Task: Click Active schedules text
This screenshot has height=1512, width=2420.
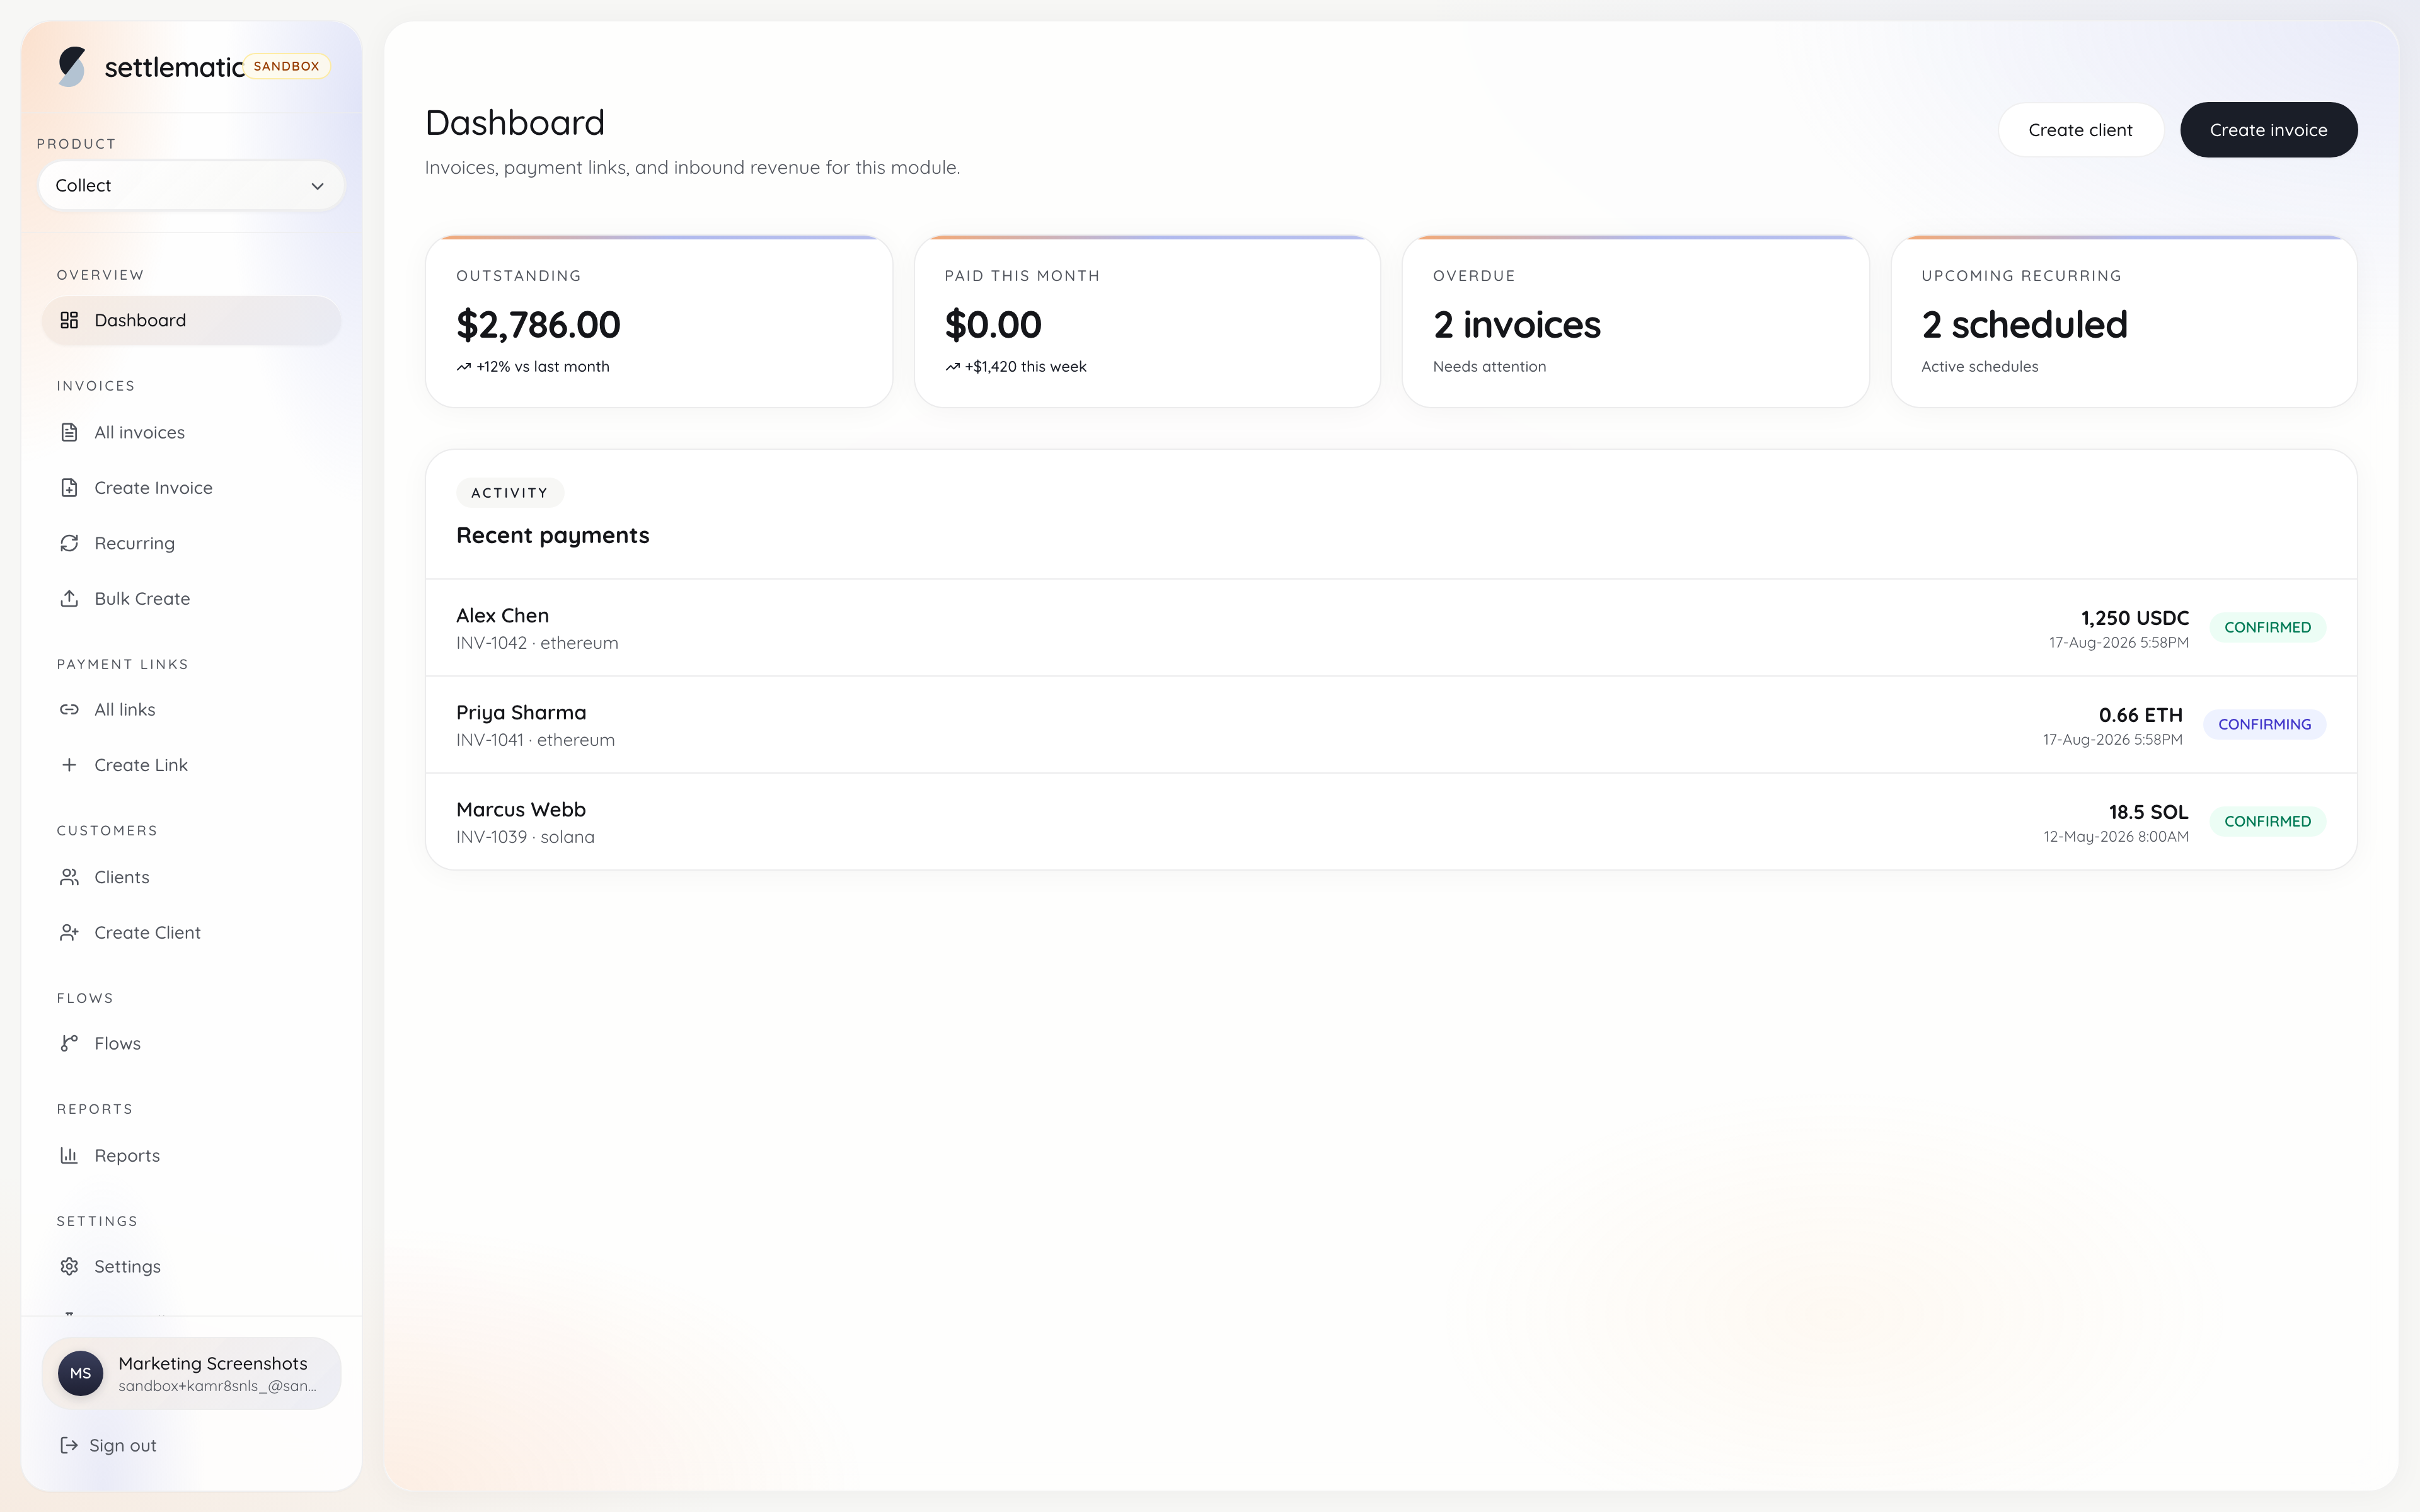Action: pos(1979,367)
